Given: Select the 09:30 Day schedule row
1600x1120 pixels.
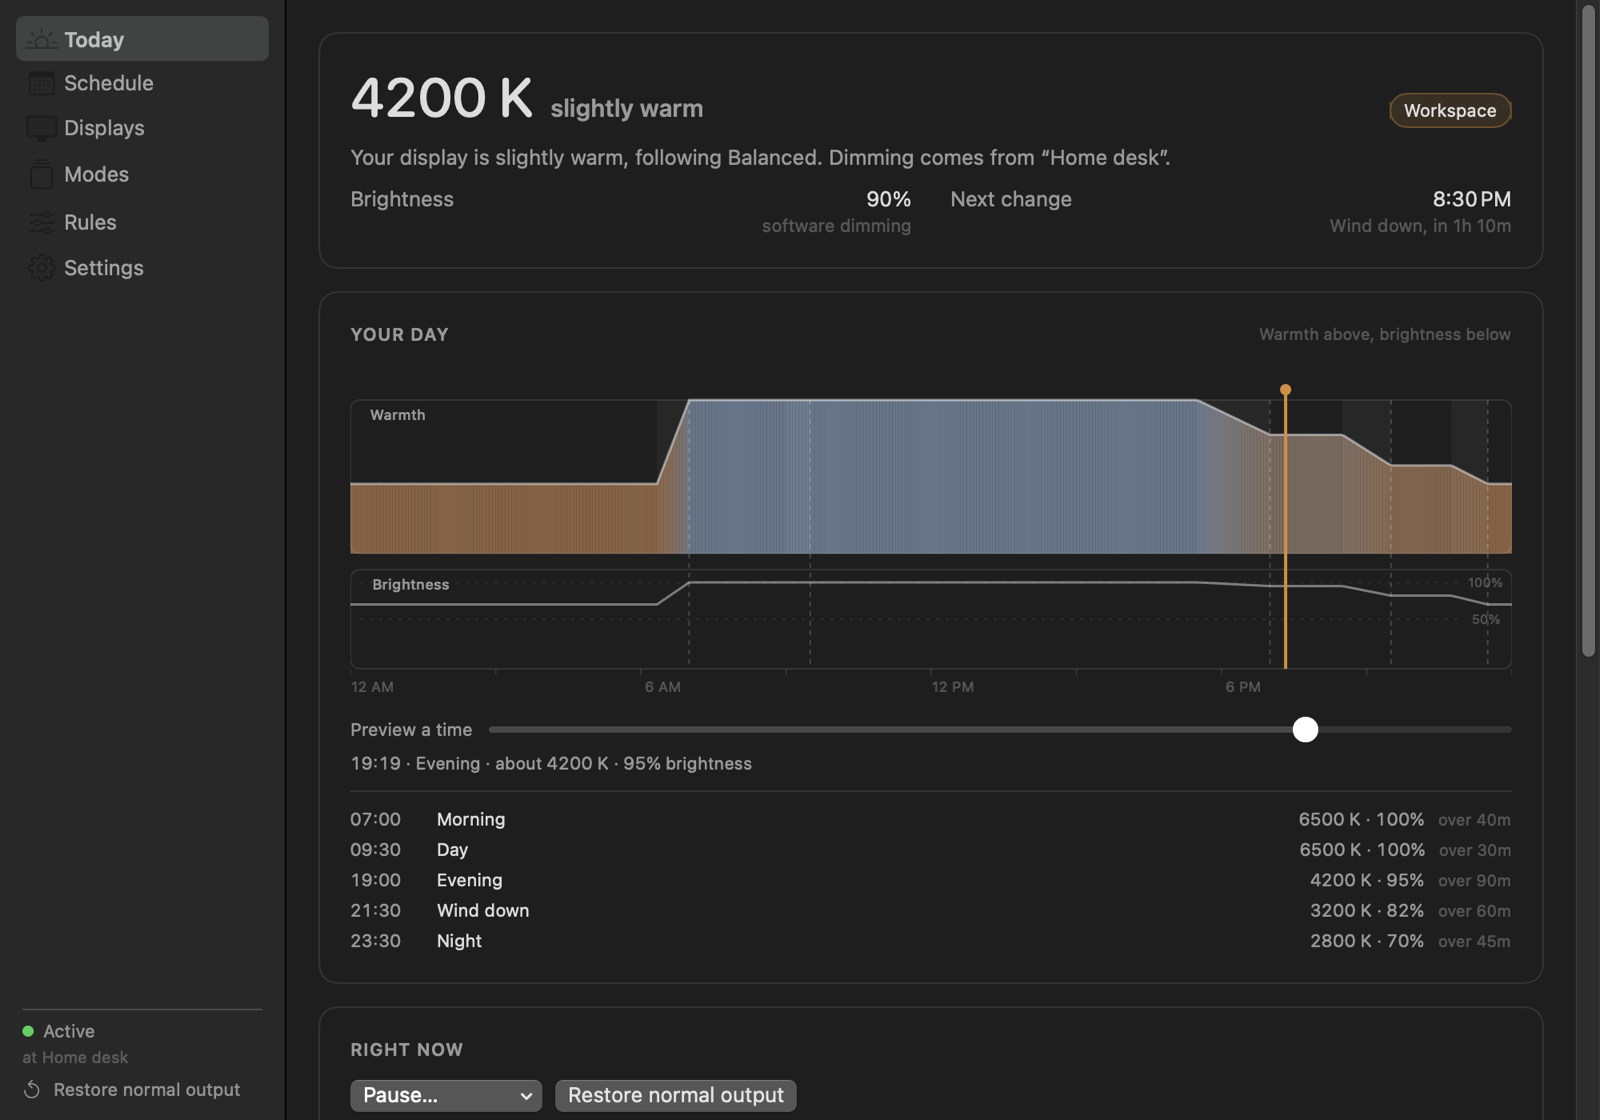Looking at the screenshot, I should (930, 849).
